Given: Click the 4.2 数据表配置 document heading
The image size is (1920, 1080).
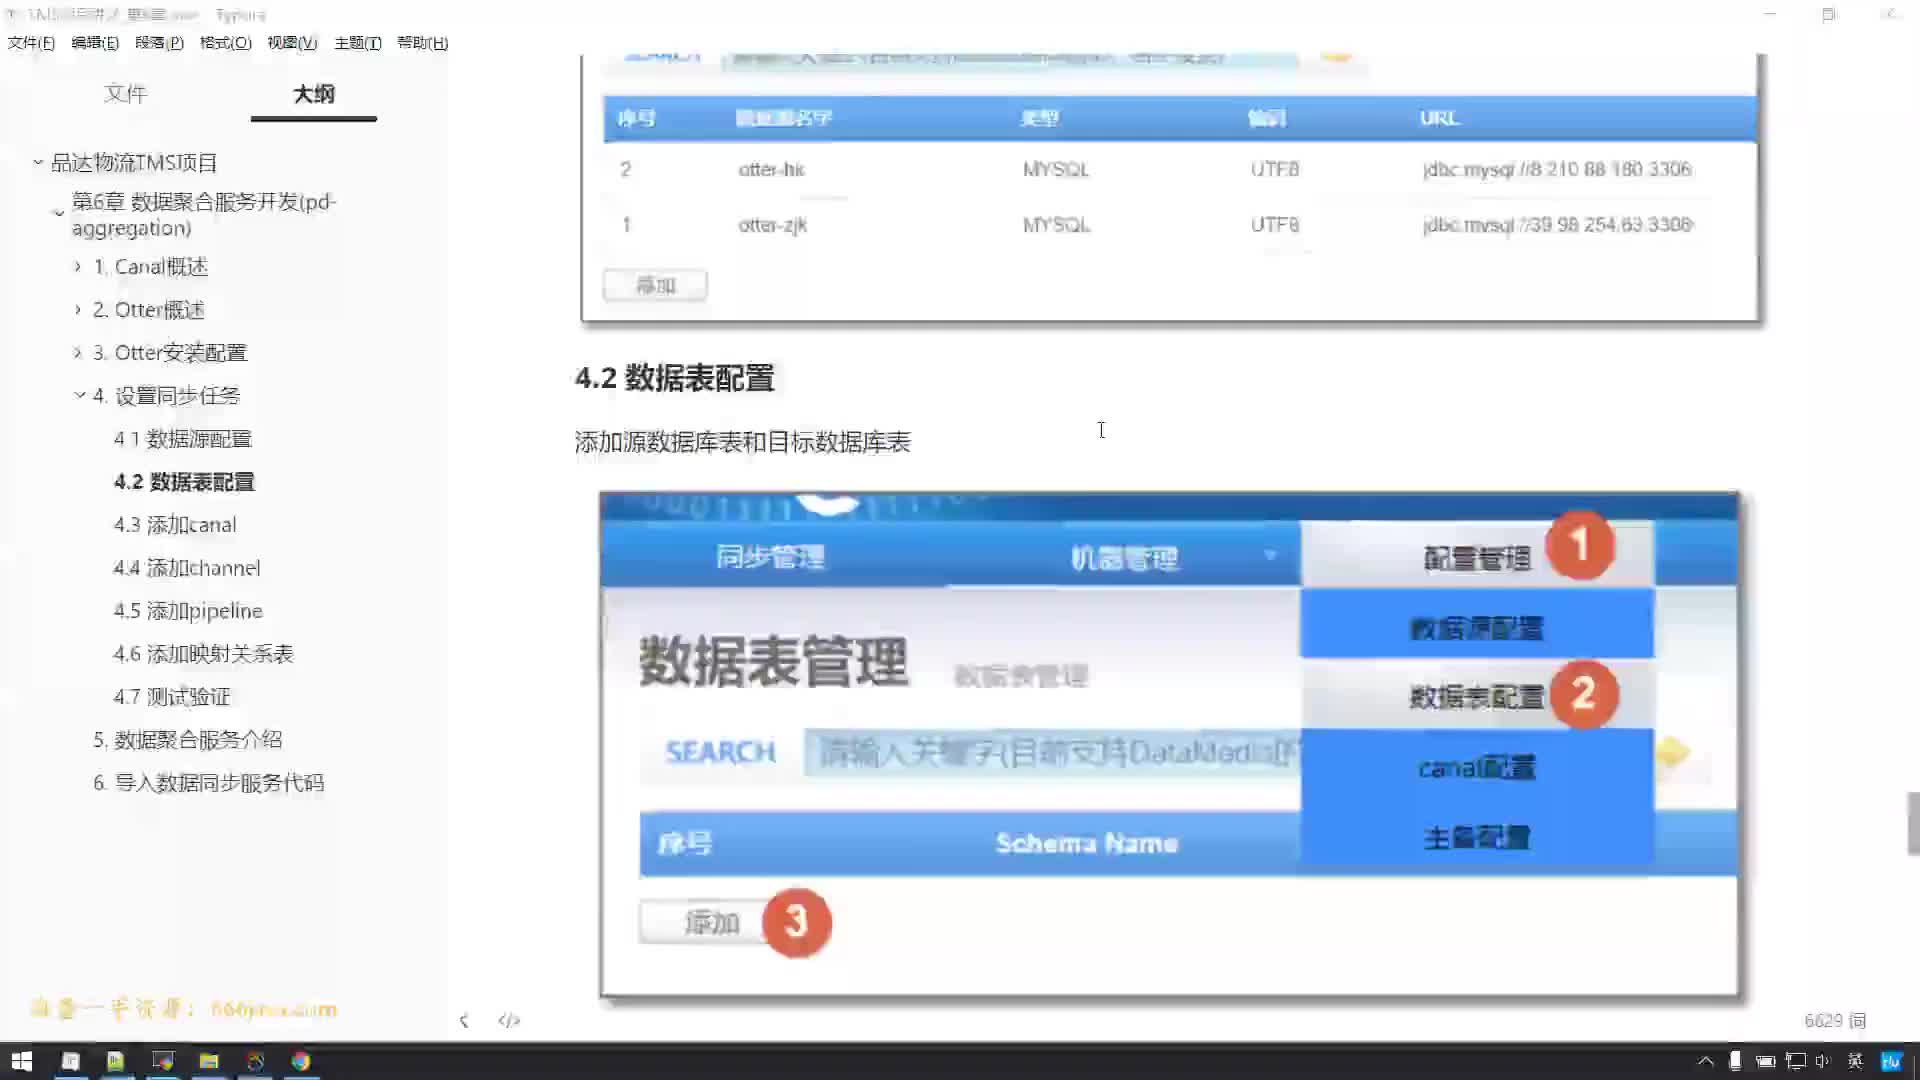Looking at the screenshot, I should pyautogui.click(x=675, y=378).
